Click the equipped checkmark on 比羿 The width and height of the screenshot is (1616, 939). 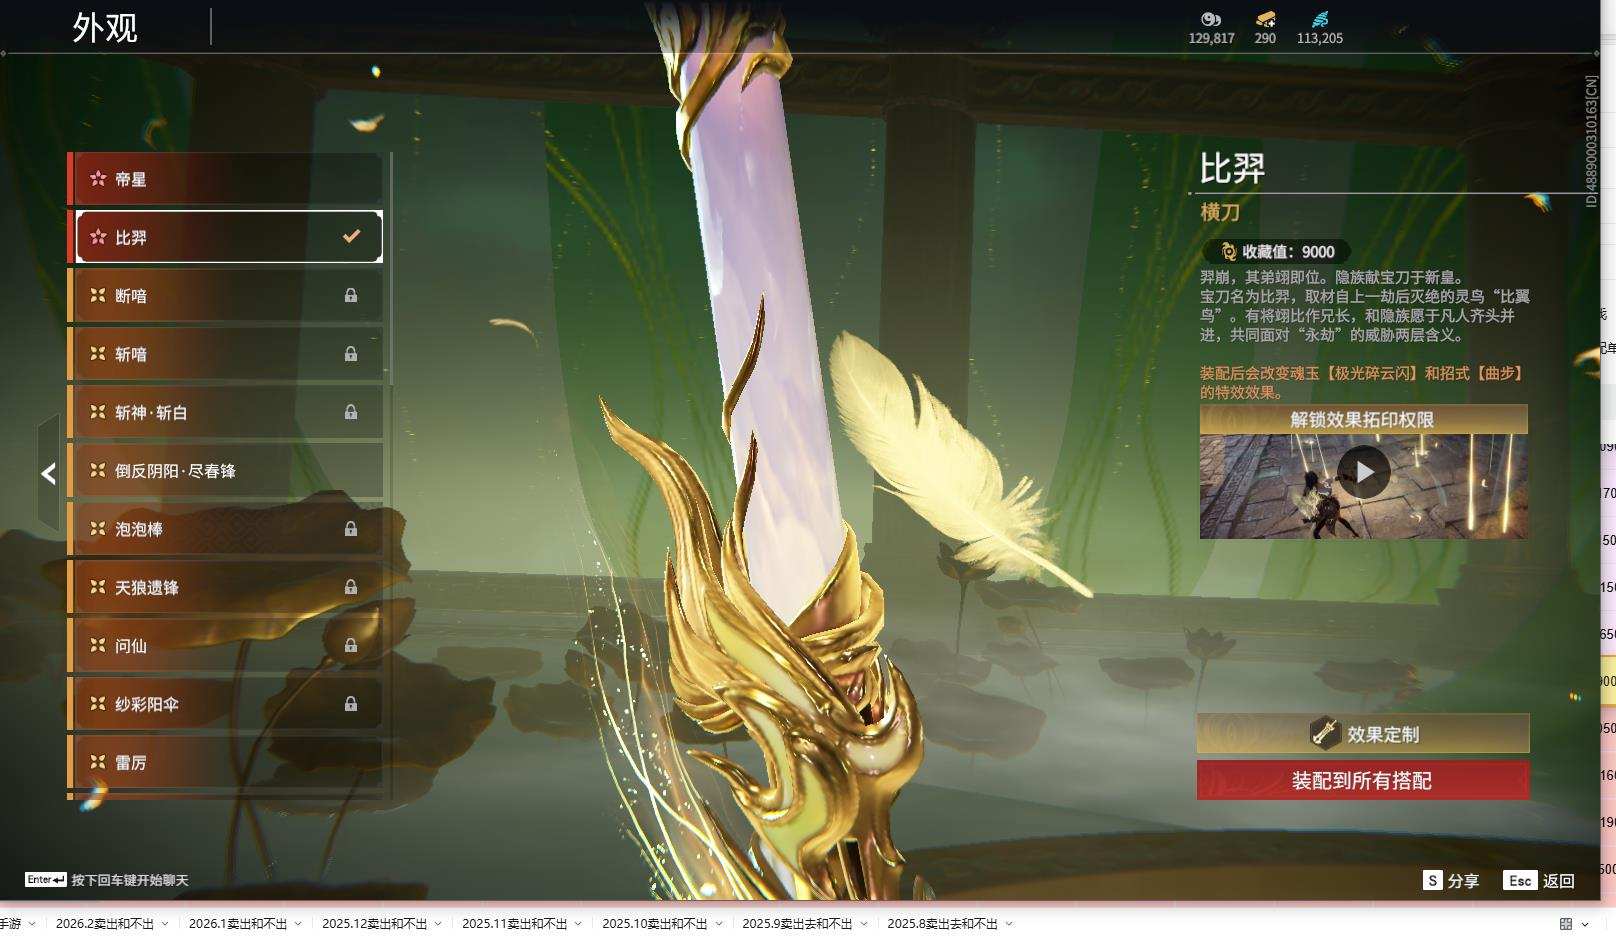[x=351, y=237]
